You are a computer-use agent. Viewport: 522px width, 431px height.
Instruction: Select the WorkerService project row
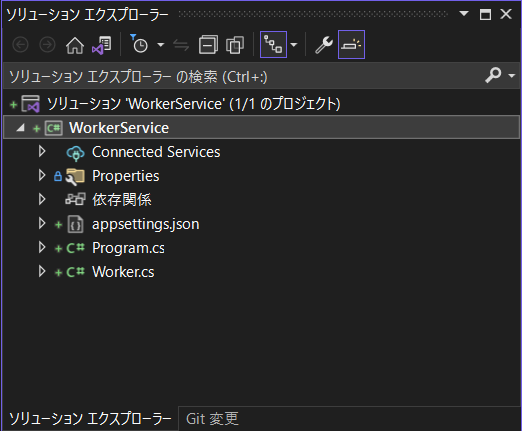[261, 128]
